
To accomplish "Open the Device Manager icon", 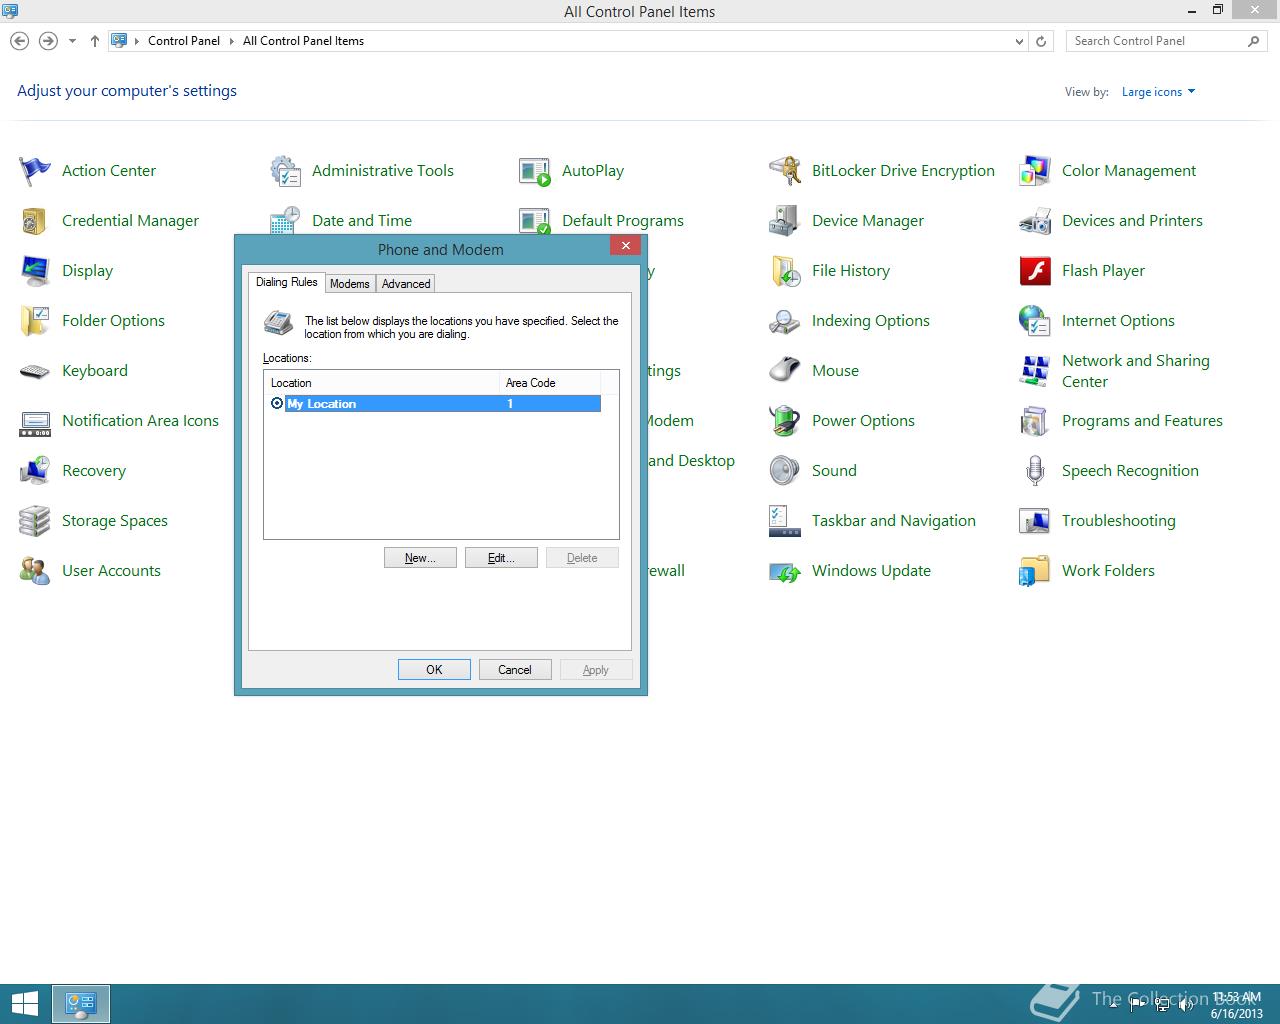I will tap(785, 221).
